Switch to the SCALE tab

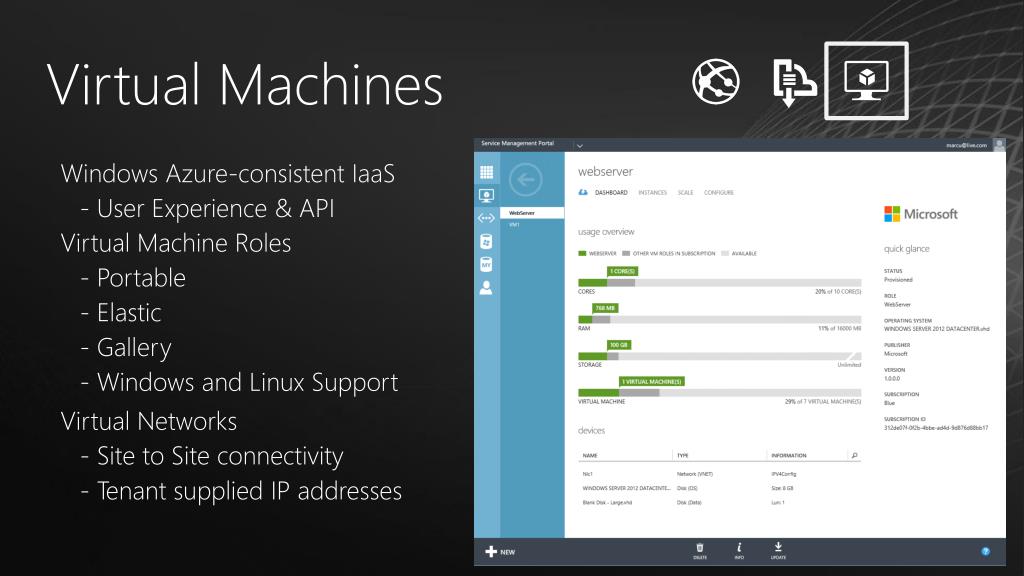pyautogui.click(x=686, y=193)
